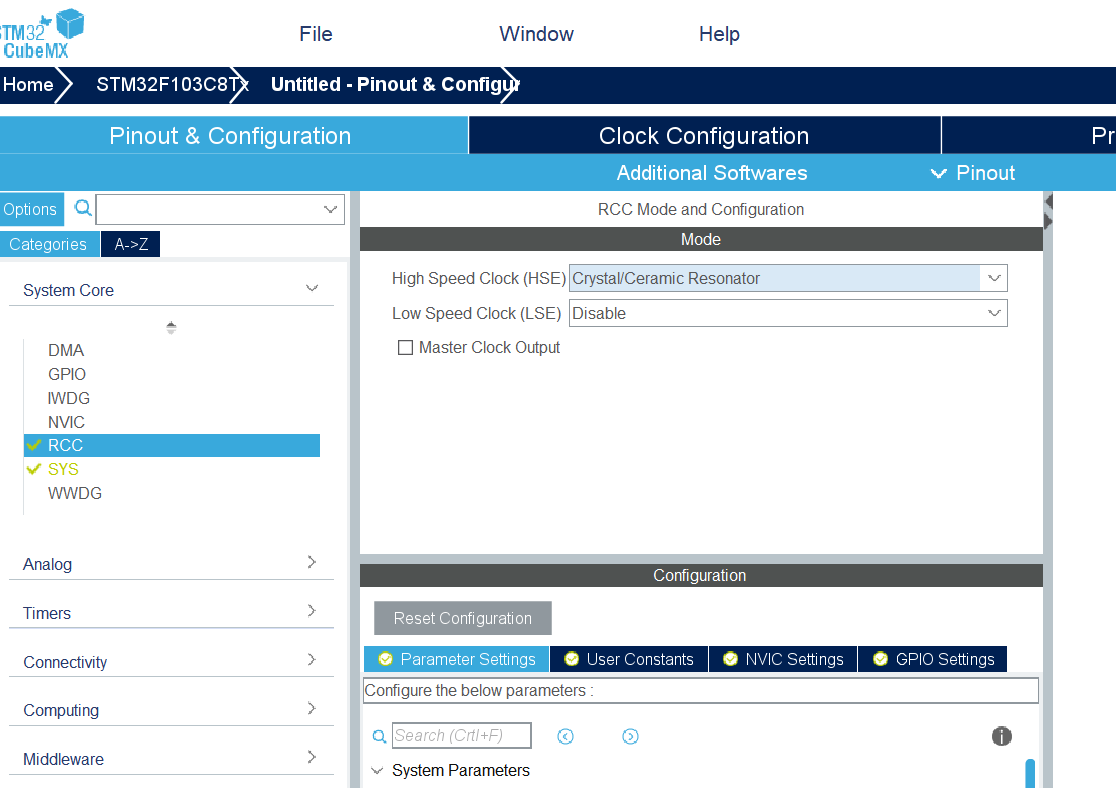Open the File menu

coord(316,34)
